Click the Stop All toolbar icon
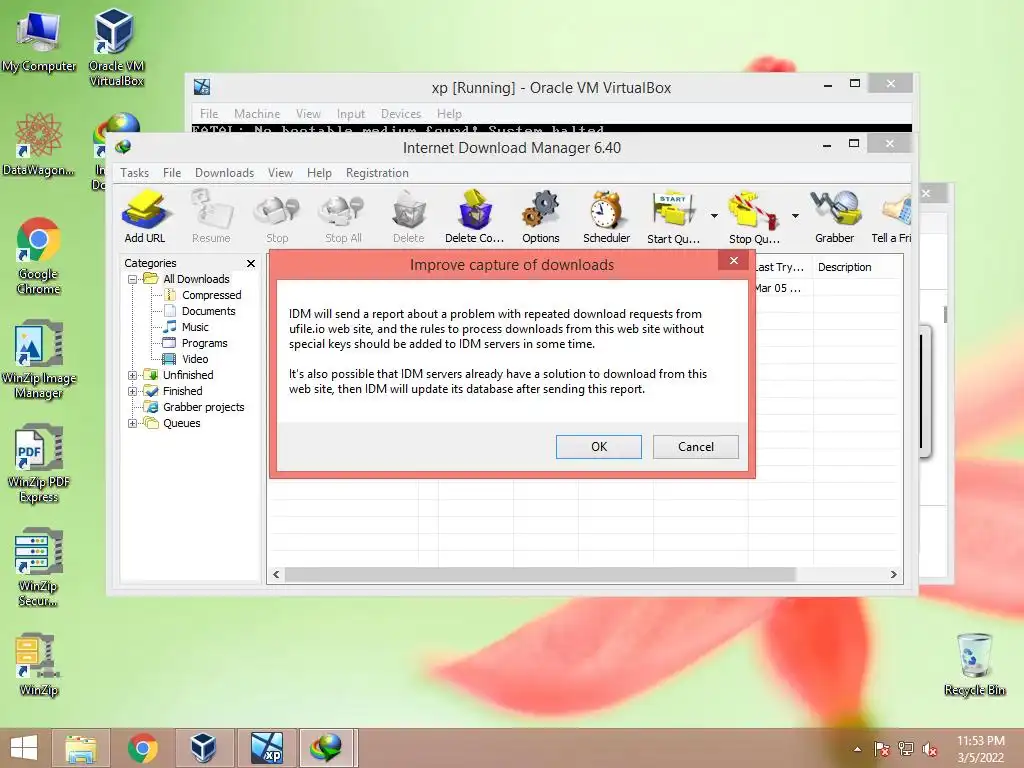The width and height of the screenshot is (1024, 768). coord(343,217)
